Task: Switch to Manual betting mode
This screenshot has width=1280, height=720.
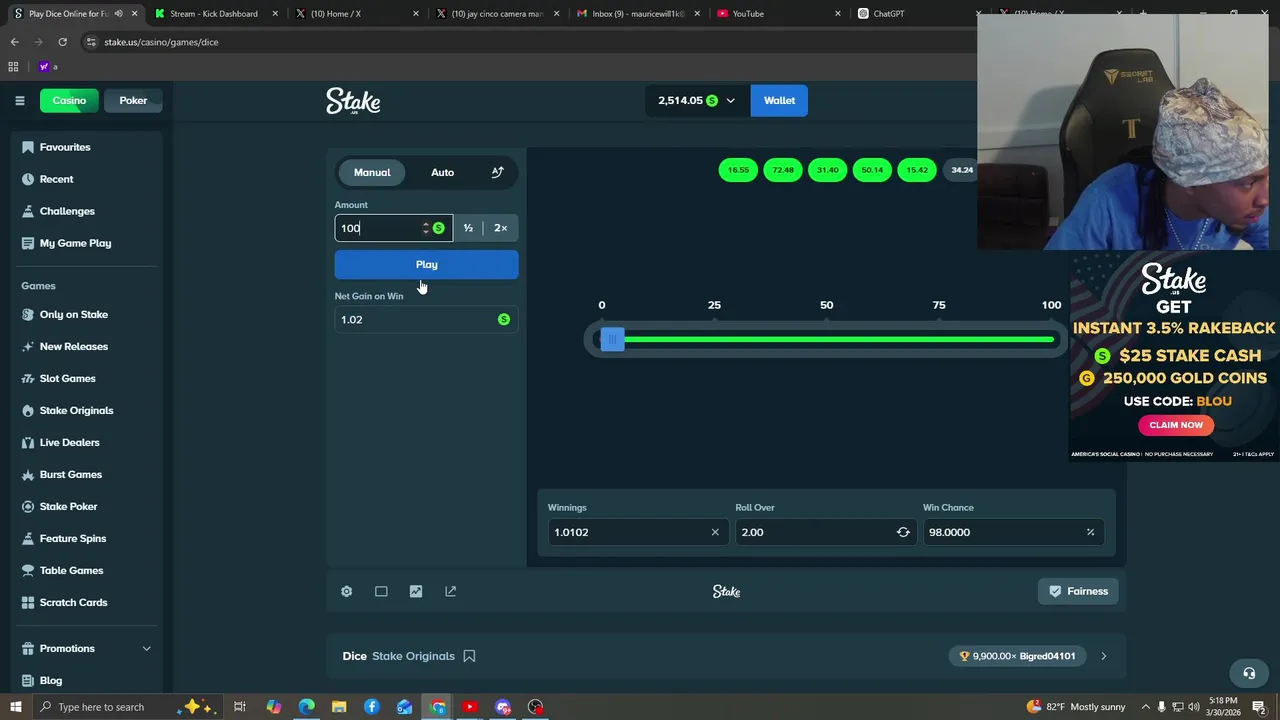Action: [x=372, y=172]
